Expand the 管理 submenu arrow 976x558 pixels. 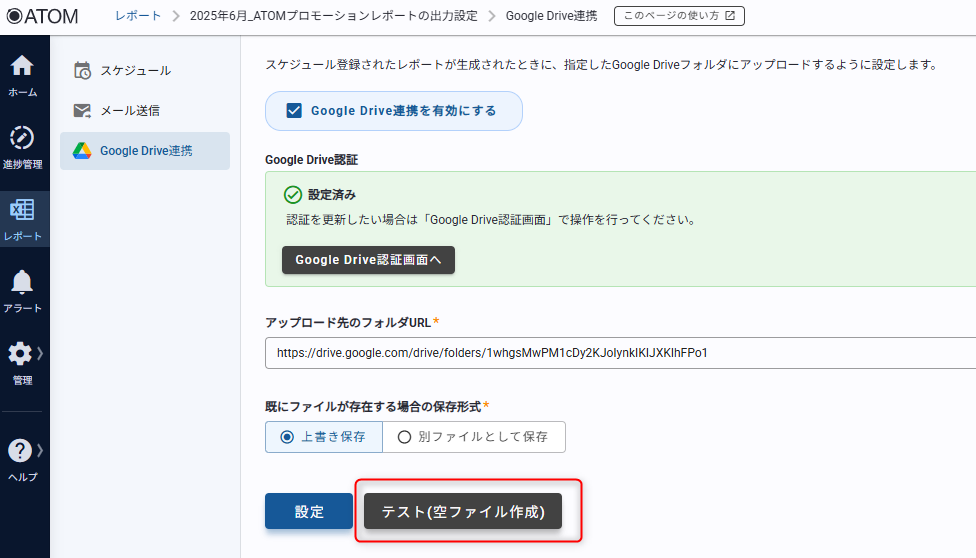tap(40, 354)
